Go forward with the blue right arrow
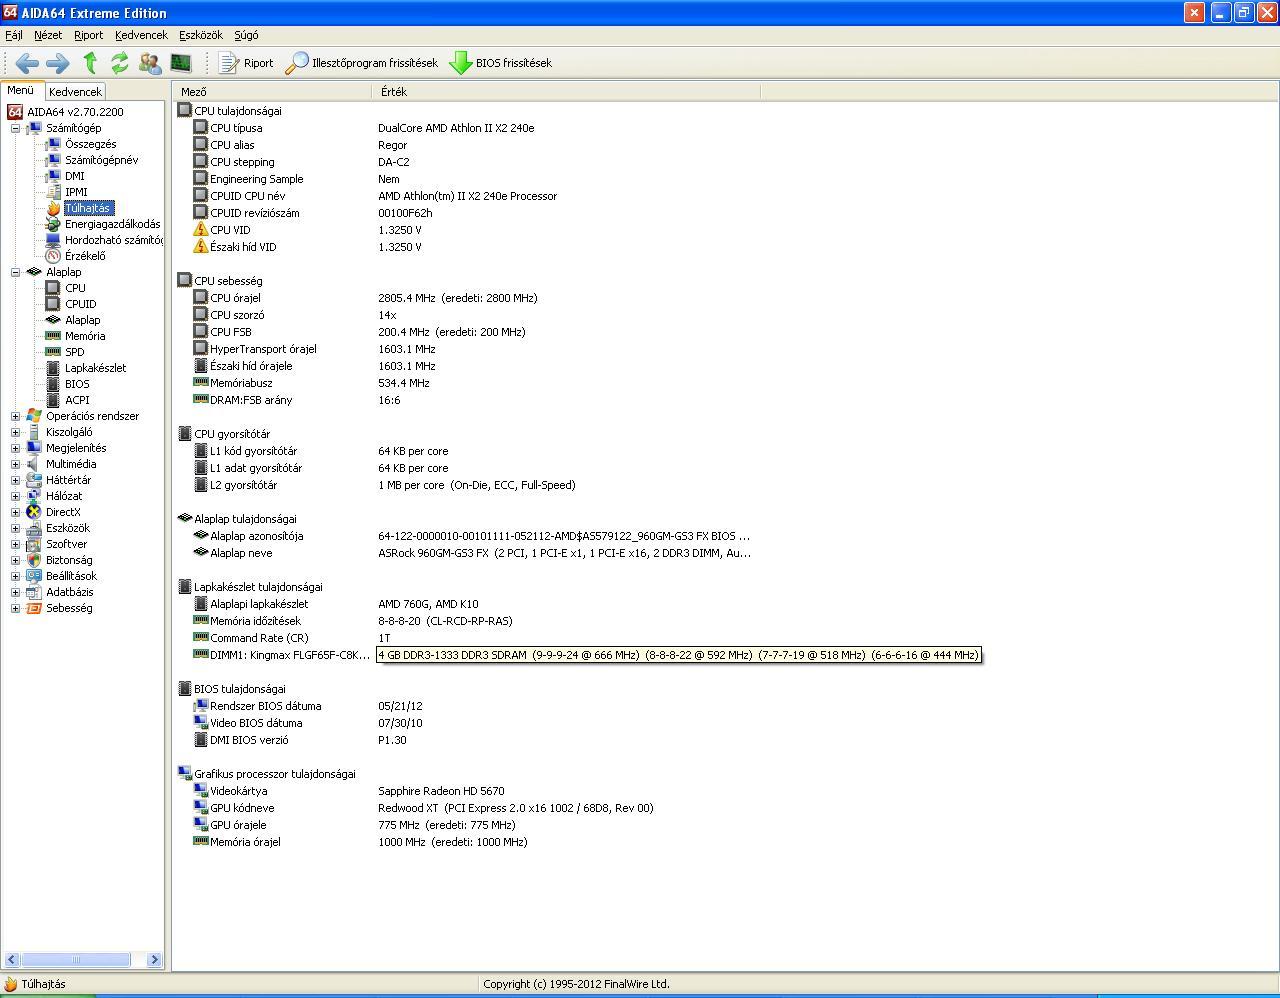The height and width of the screenshot is (998, 1280). (58, 63)
